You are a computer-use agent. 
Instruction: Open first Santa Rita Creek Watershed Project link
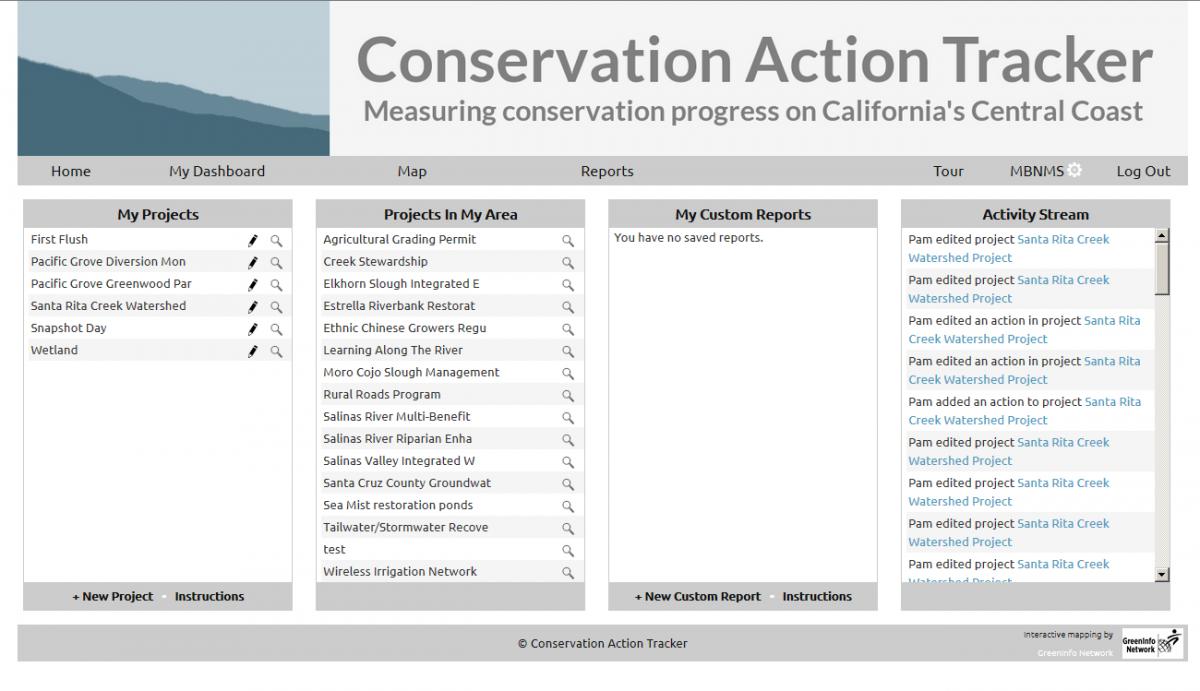(x=1009, y=248)
